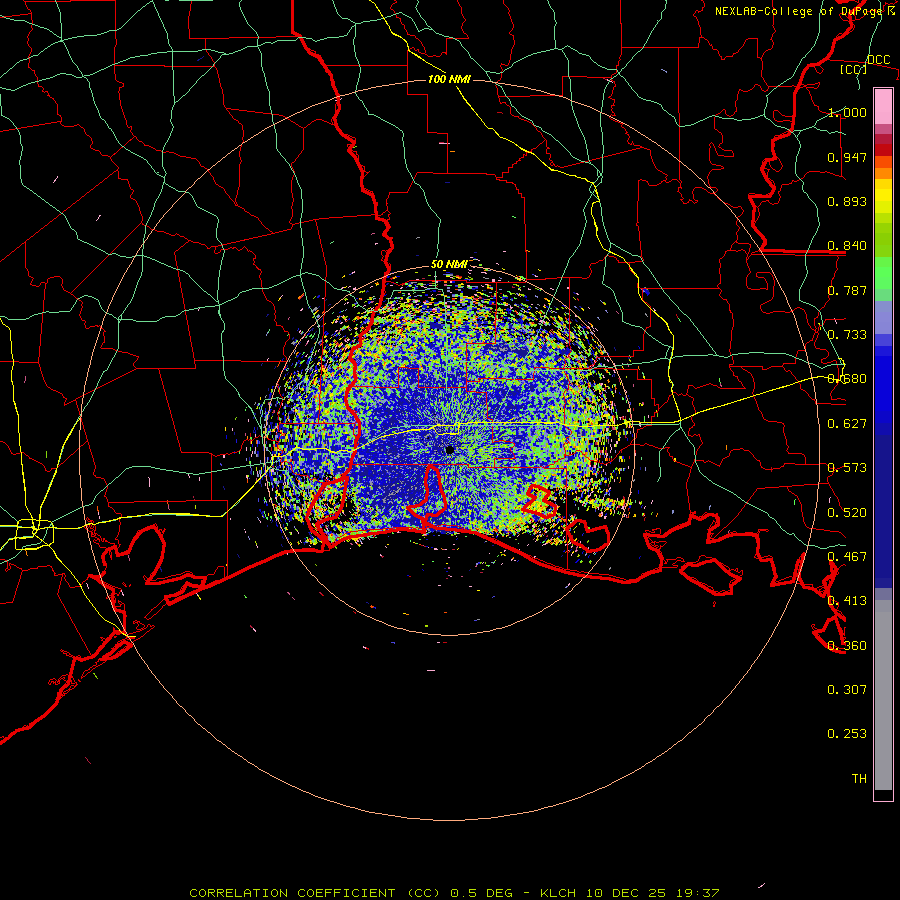
Task: Click the 0.253 scale value
Action: [x=847, y=734]
